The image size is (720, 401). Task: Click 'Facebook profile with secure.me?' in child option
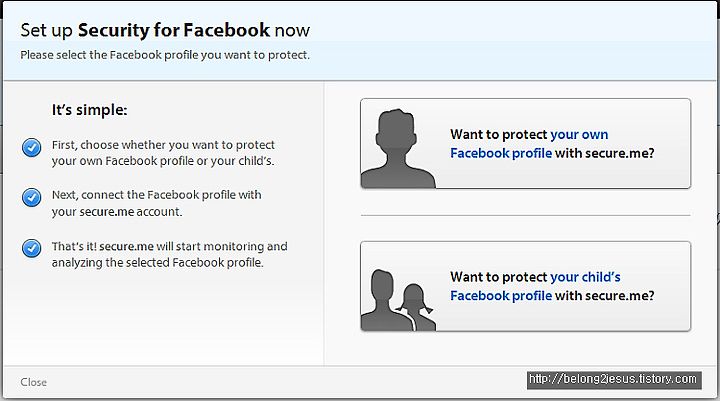click(x=552, y=296)
